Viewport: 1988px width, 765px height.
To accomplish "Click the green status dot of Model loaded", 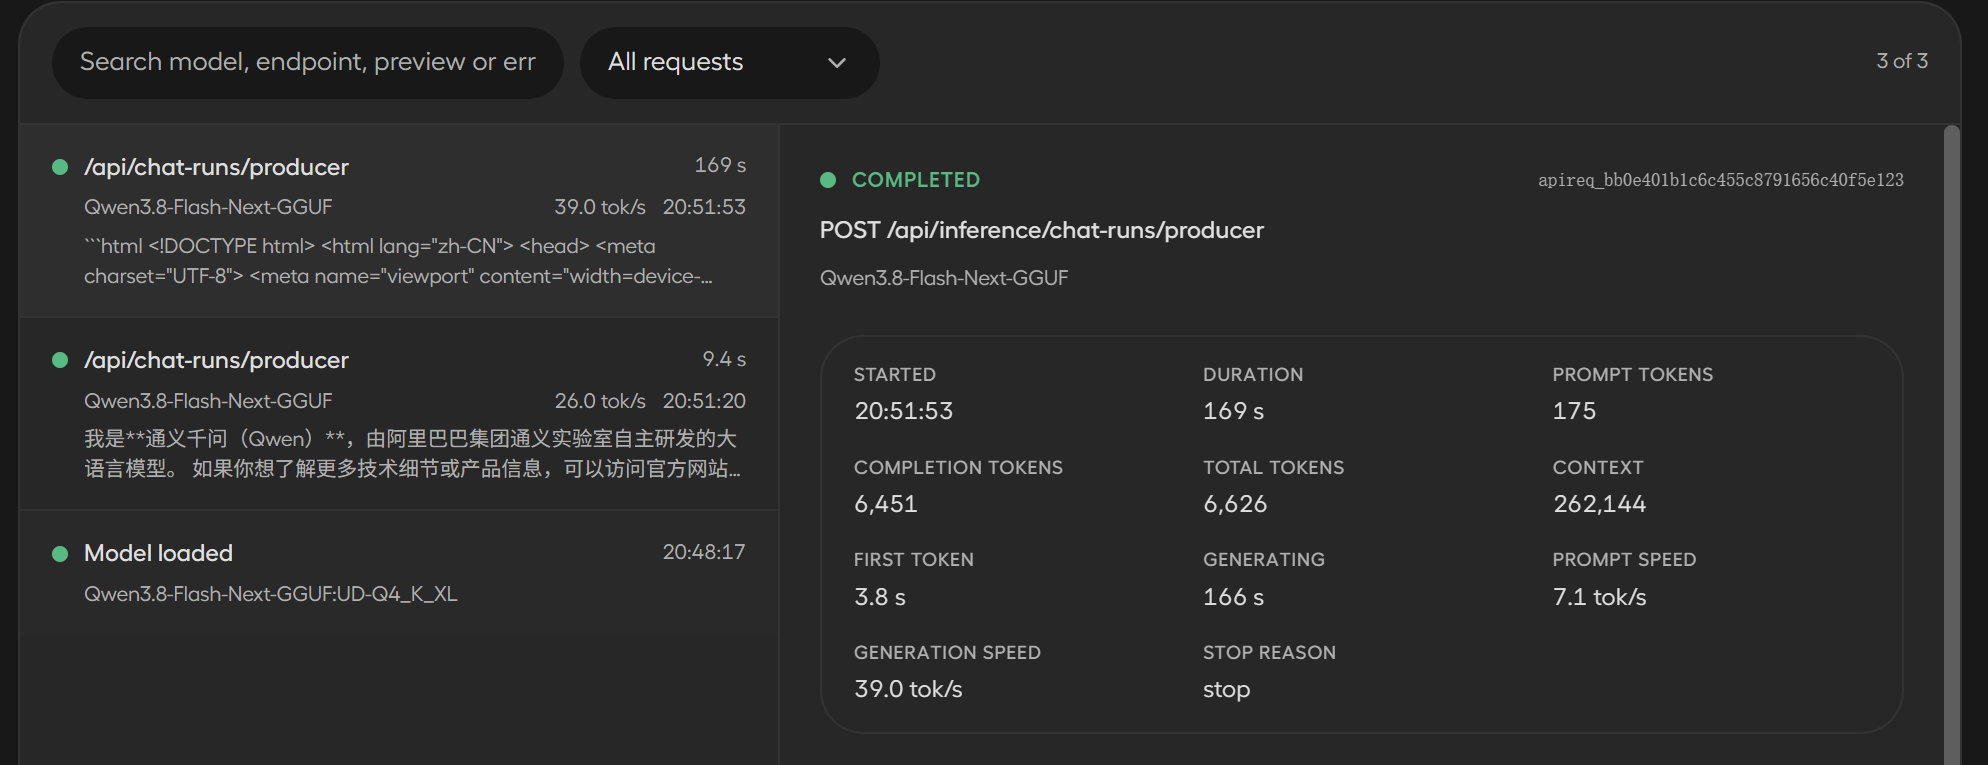I will click(60, 553).
